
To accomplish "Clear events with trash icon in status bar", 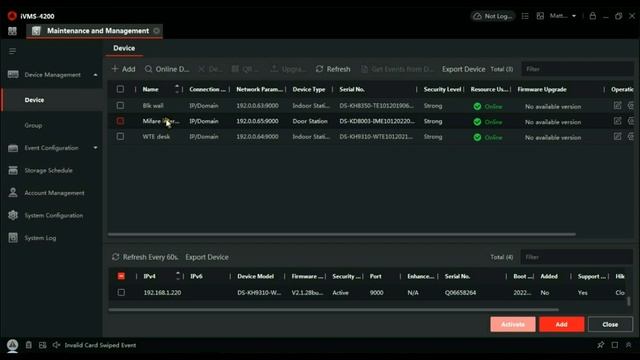I will pos(29,345).
